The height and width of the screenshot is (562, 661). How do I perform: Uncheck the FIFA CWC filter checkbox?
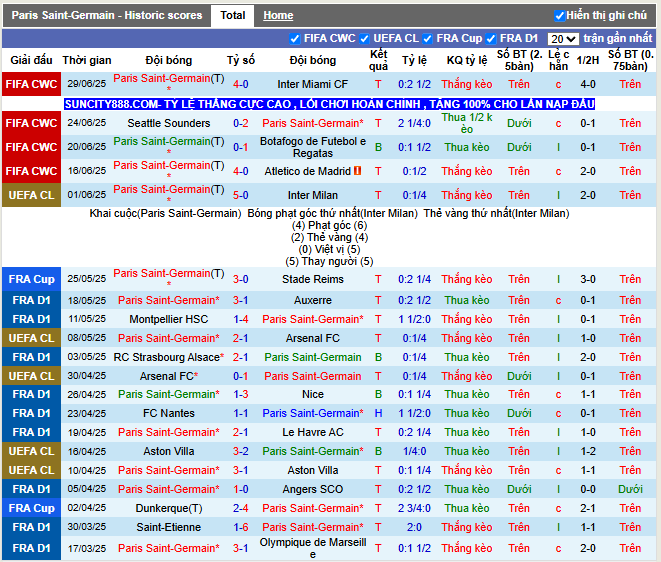point(295,39)
